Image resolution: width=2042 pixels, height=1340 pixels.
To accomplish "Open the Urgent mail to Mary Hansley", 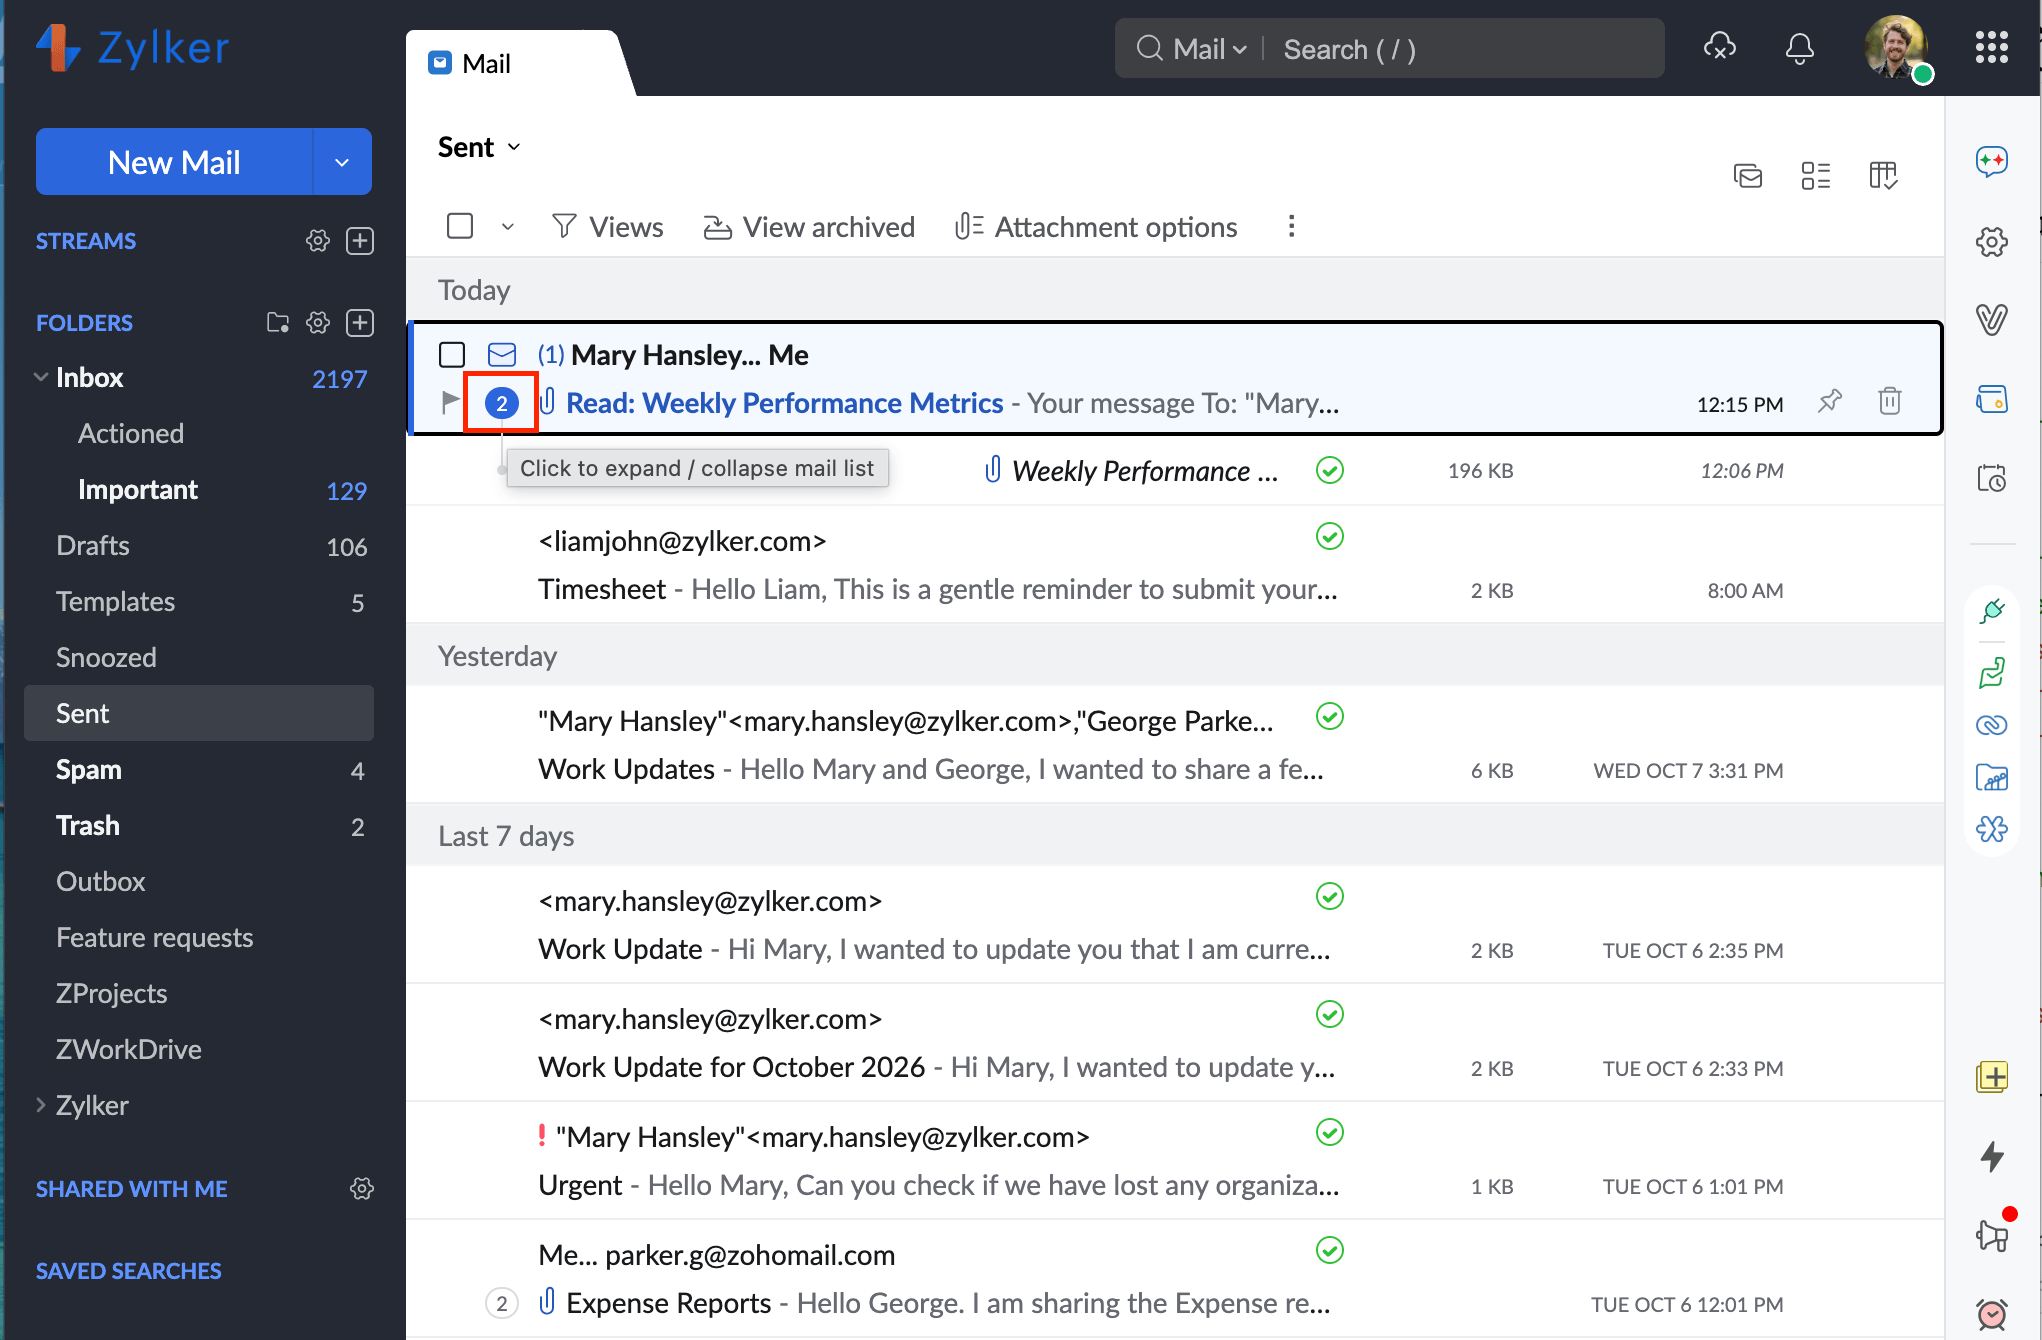I will 1175,1161.
